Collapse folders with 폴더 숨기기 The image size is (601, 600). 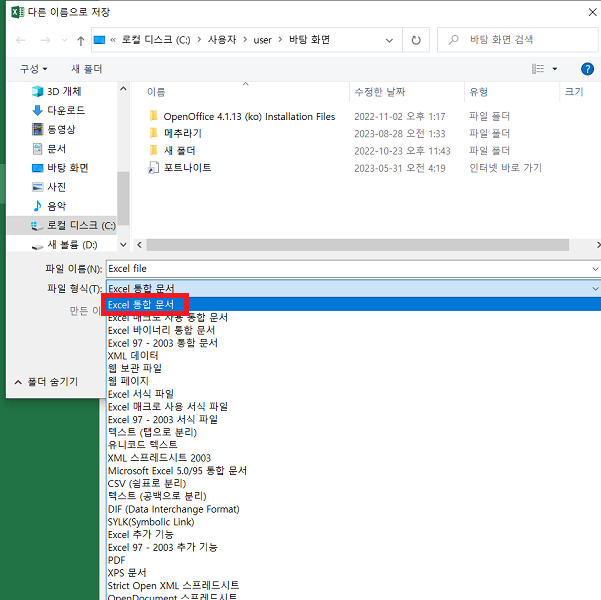coord(46,382)
